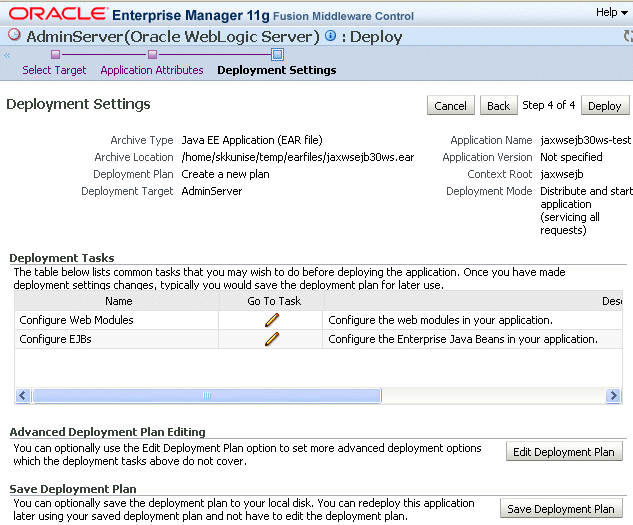Open the Help dropdown menu
The image size is (633, 525).
point(612,13)
